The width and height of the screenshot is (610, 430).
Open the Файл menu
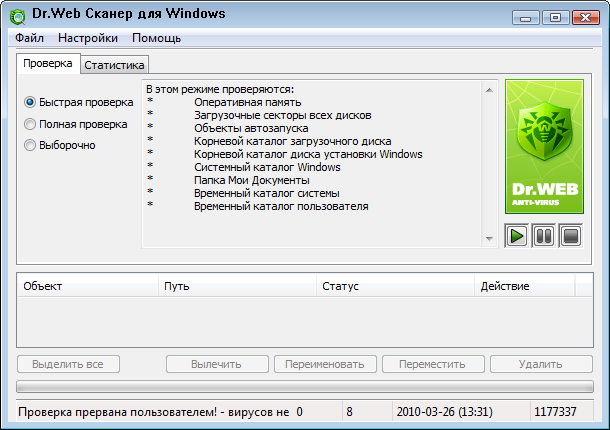[29, 38]
